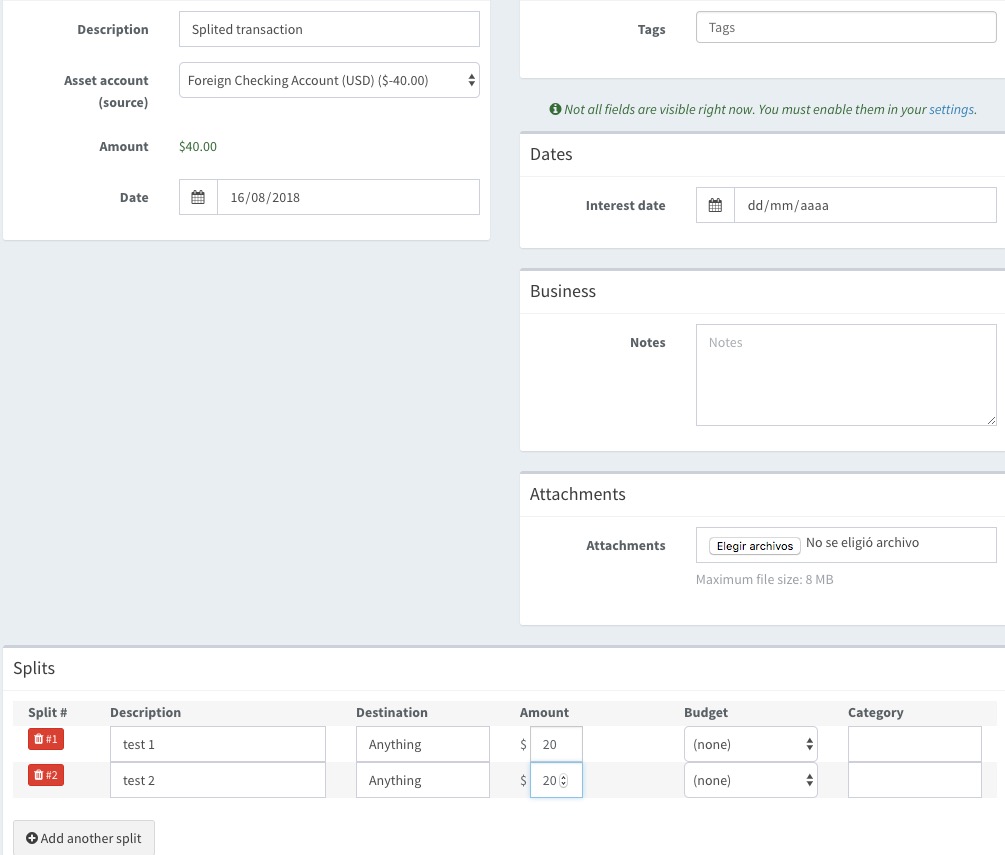Click the Notes text area
Image resolution: width=1005 pixels, height=855 pixels.
(x=845, y=374)
